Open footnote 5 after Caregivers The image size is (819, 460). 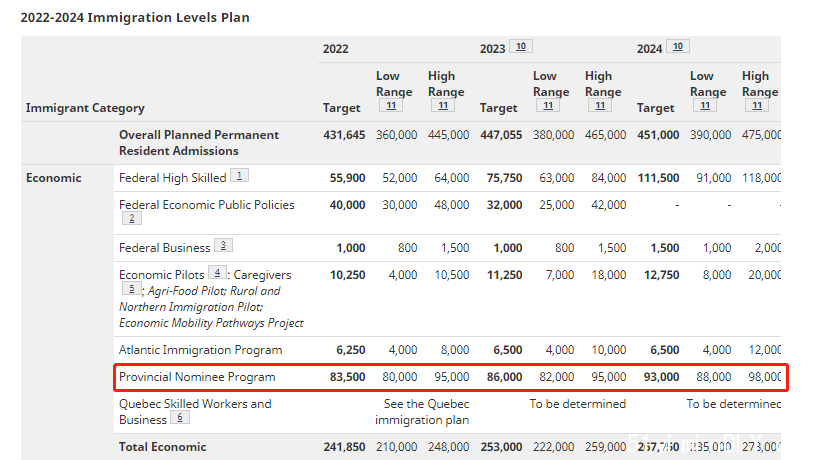click(x=132, y=288)
